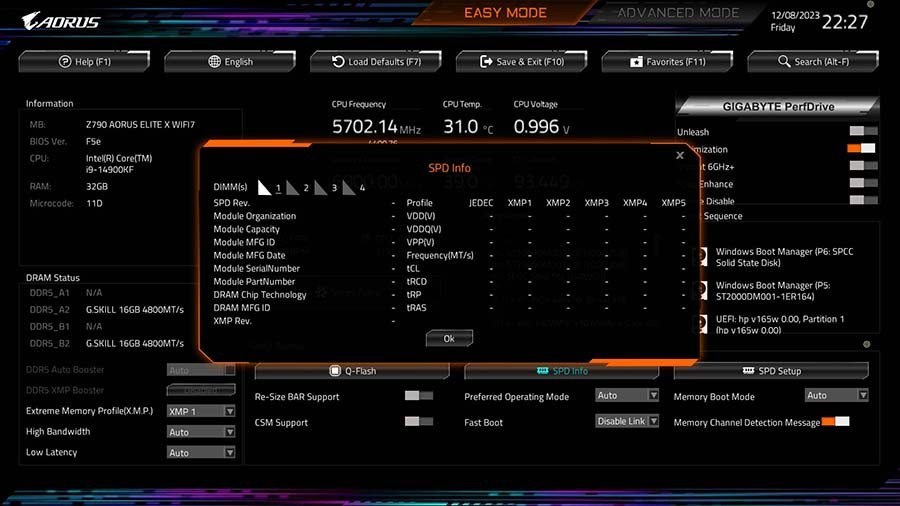The image size is (900, 506).
Task: Toggle Re-Size BAR Support
Action: click(418, 395)
